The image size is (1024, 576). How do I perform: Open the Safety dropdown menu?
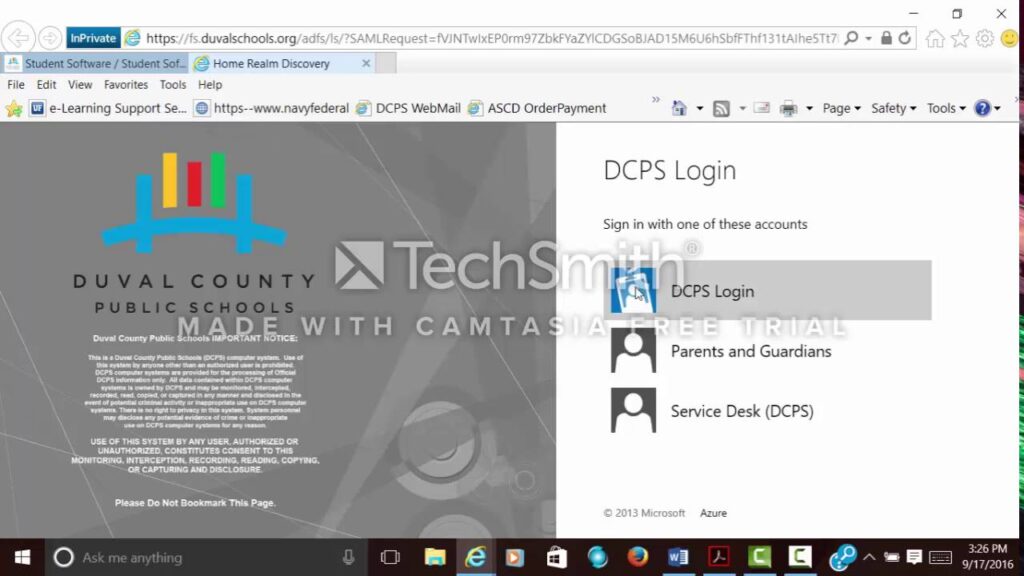893,108
